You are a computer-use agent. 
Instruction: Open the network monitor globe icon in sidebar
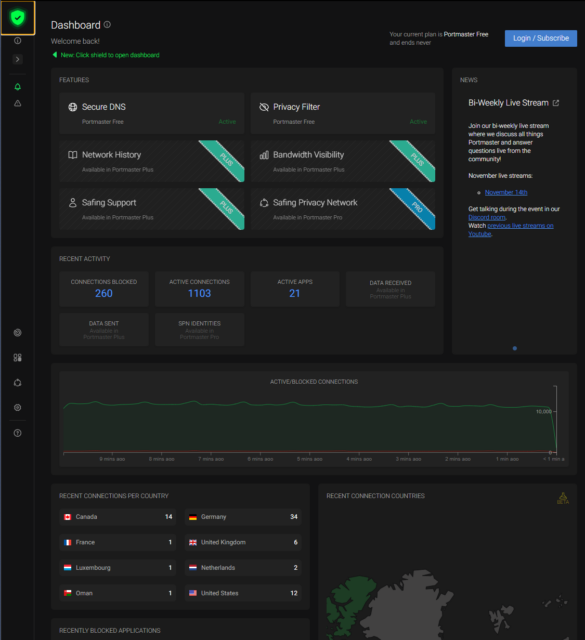pos(18,333)
